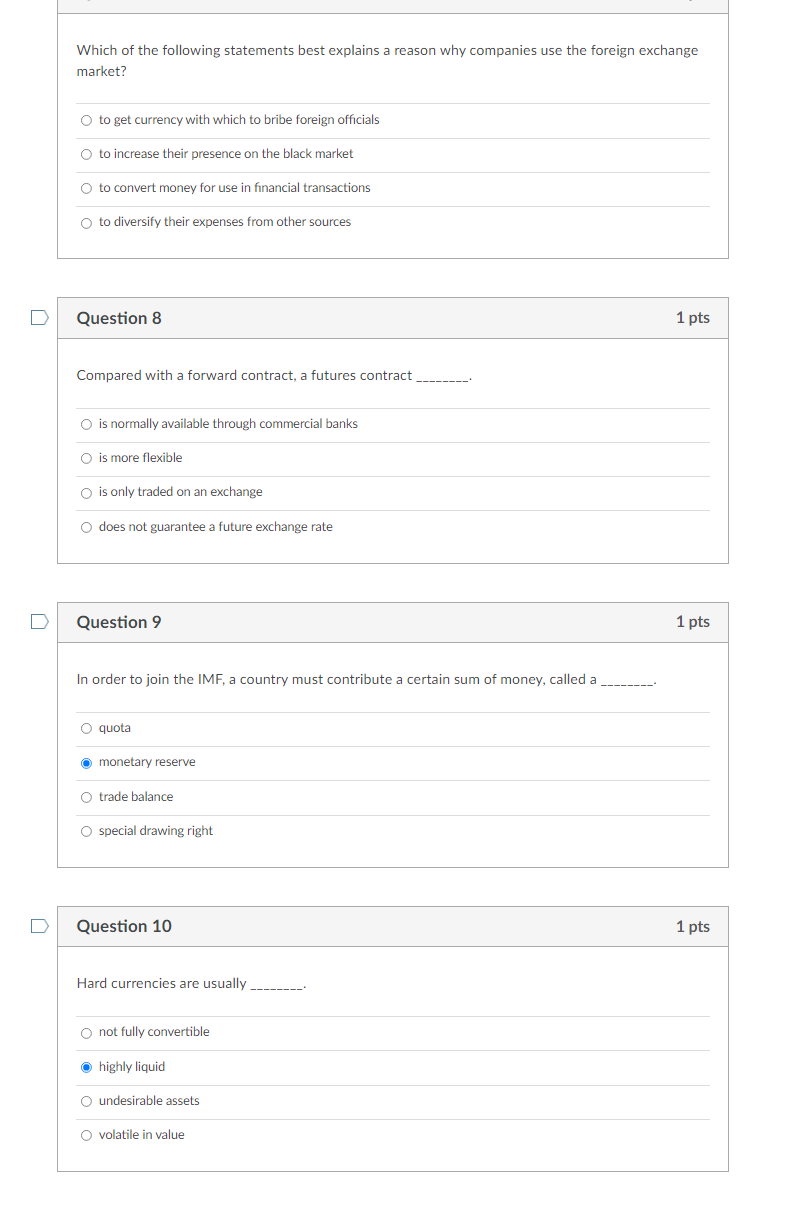803x1214 pixels.
Task: Choose the 'is more flexible' answer
Action: pos(87,459)
